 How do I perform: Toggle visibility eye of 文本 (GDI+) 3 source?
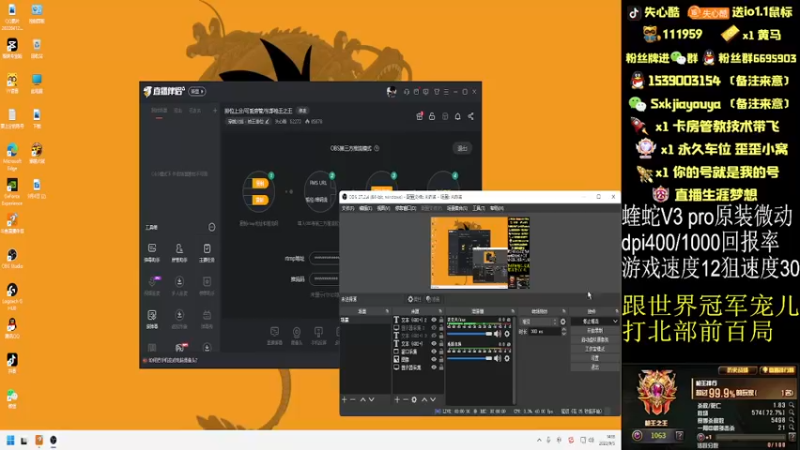tap(434, 336)
